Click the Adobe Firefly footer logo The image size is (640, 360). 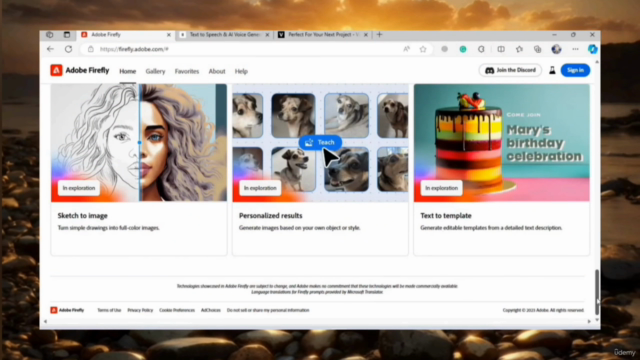[x=67, y=310]
